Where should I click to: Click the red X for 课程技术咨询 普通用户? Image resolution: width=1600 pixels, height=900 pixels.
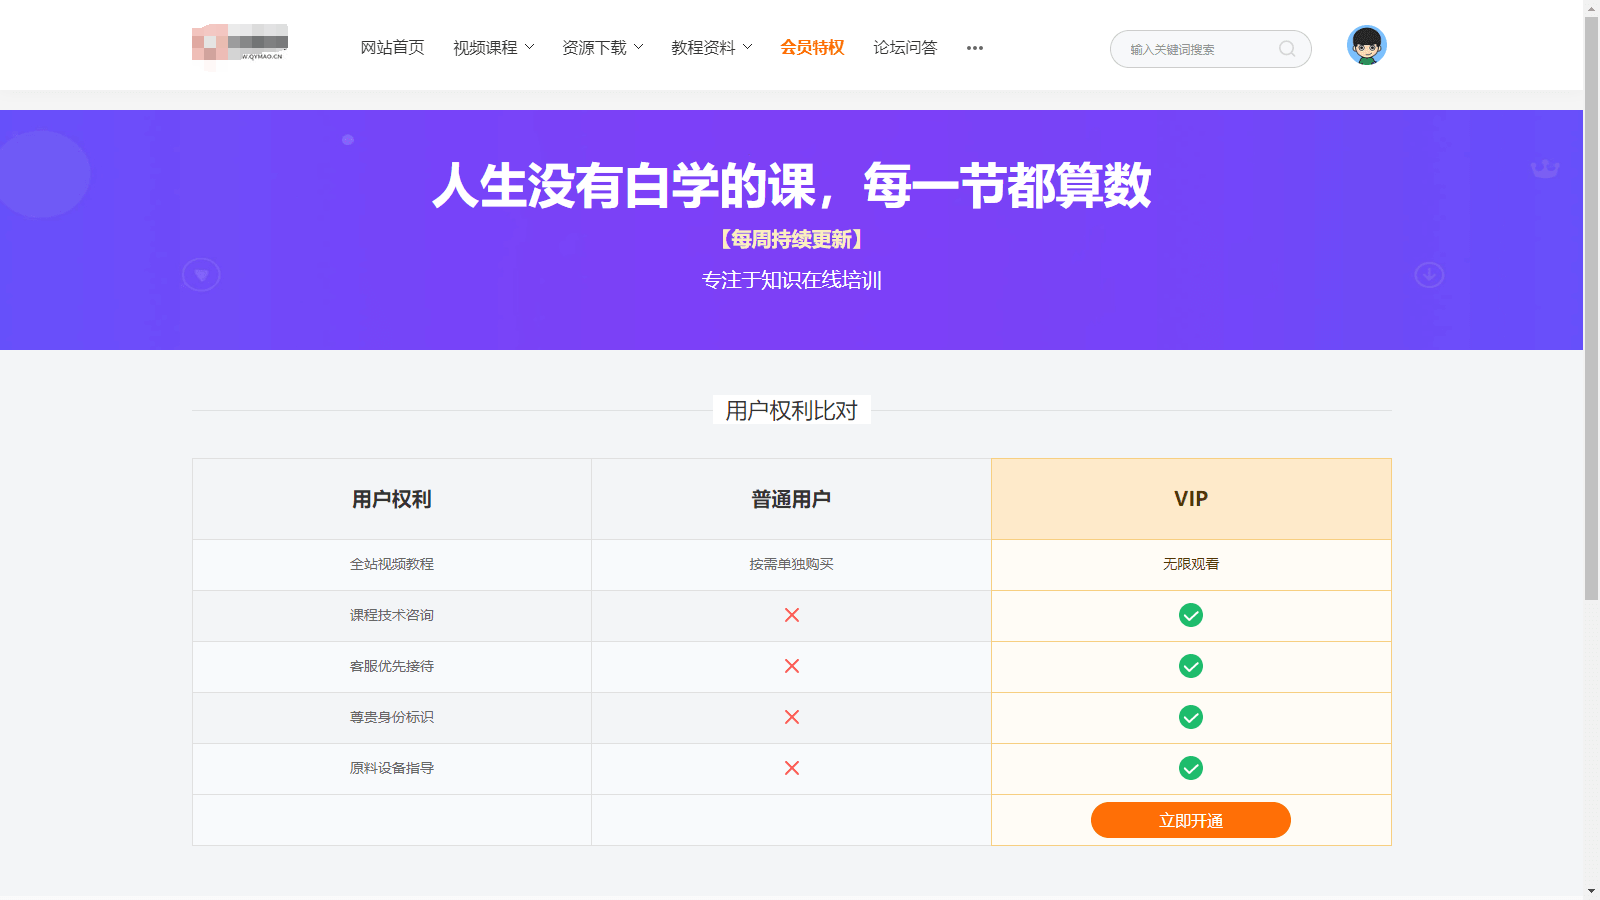click(791, 616)
